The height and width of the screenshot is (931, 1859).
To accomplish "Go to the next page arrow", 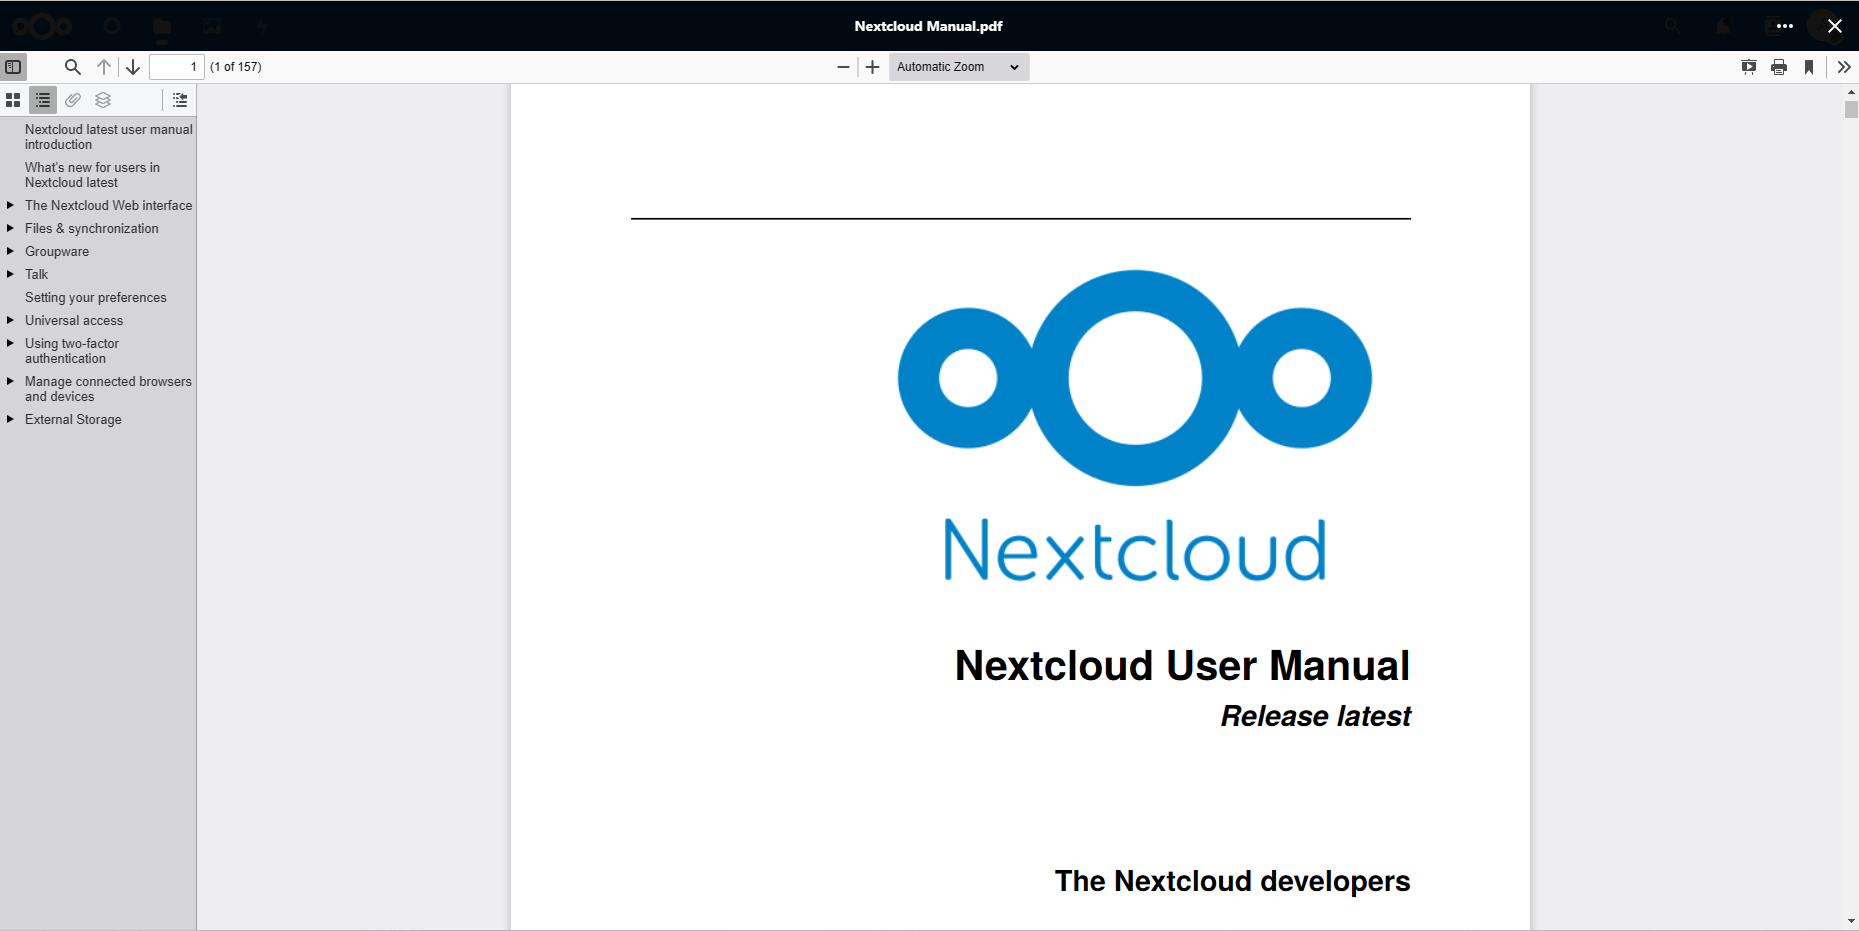I will click(x=133, y=67).
